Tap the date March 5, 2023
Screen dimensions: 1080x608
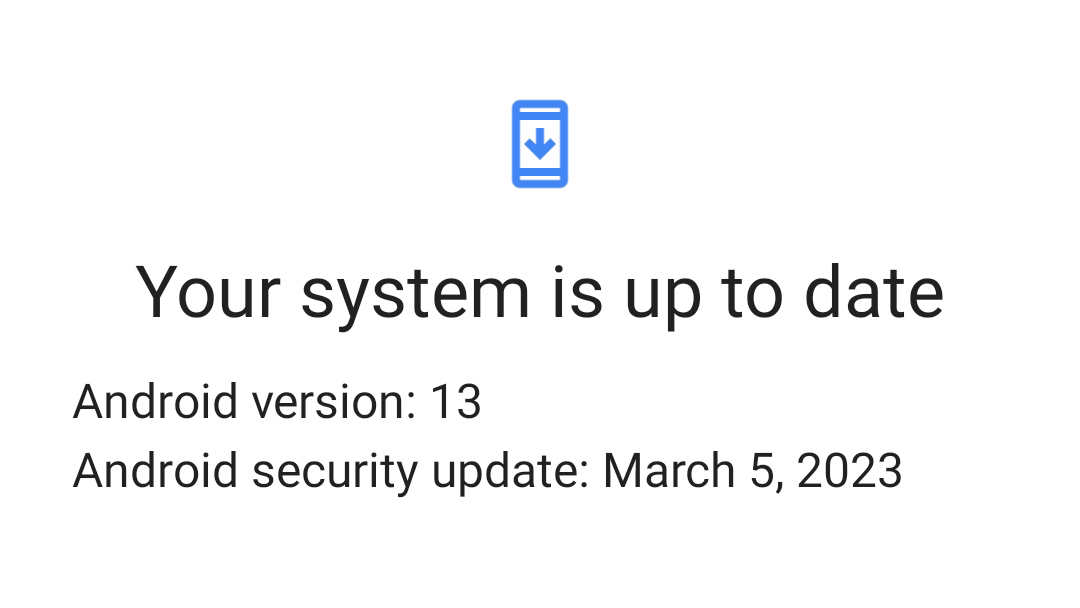click(752, 471)
